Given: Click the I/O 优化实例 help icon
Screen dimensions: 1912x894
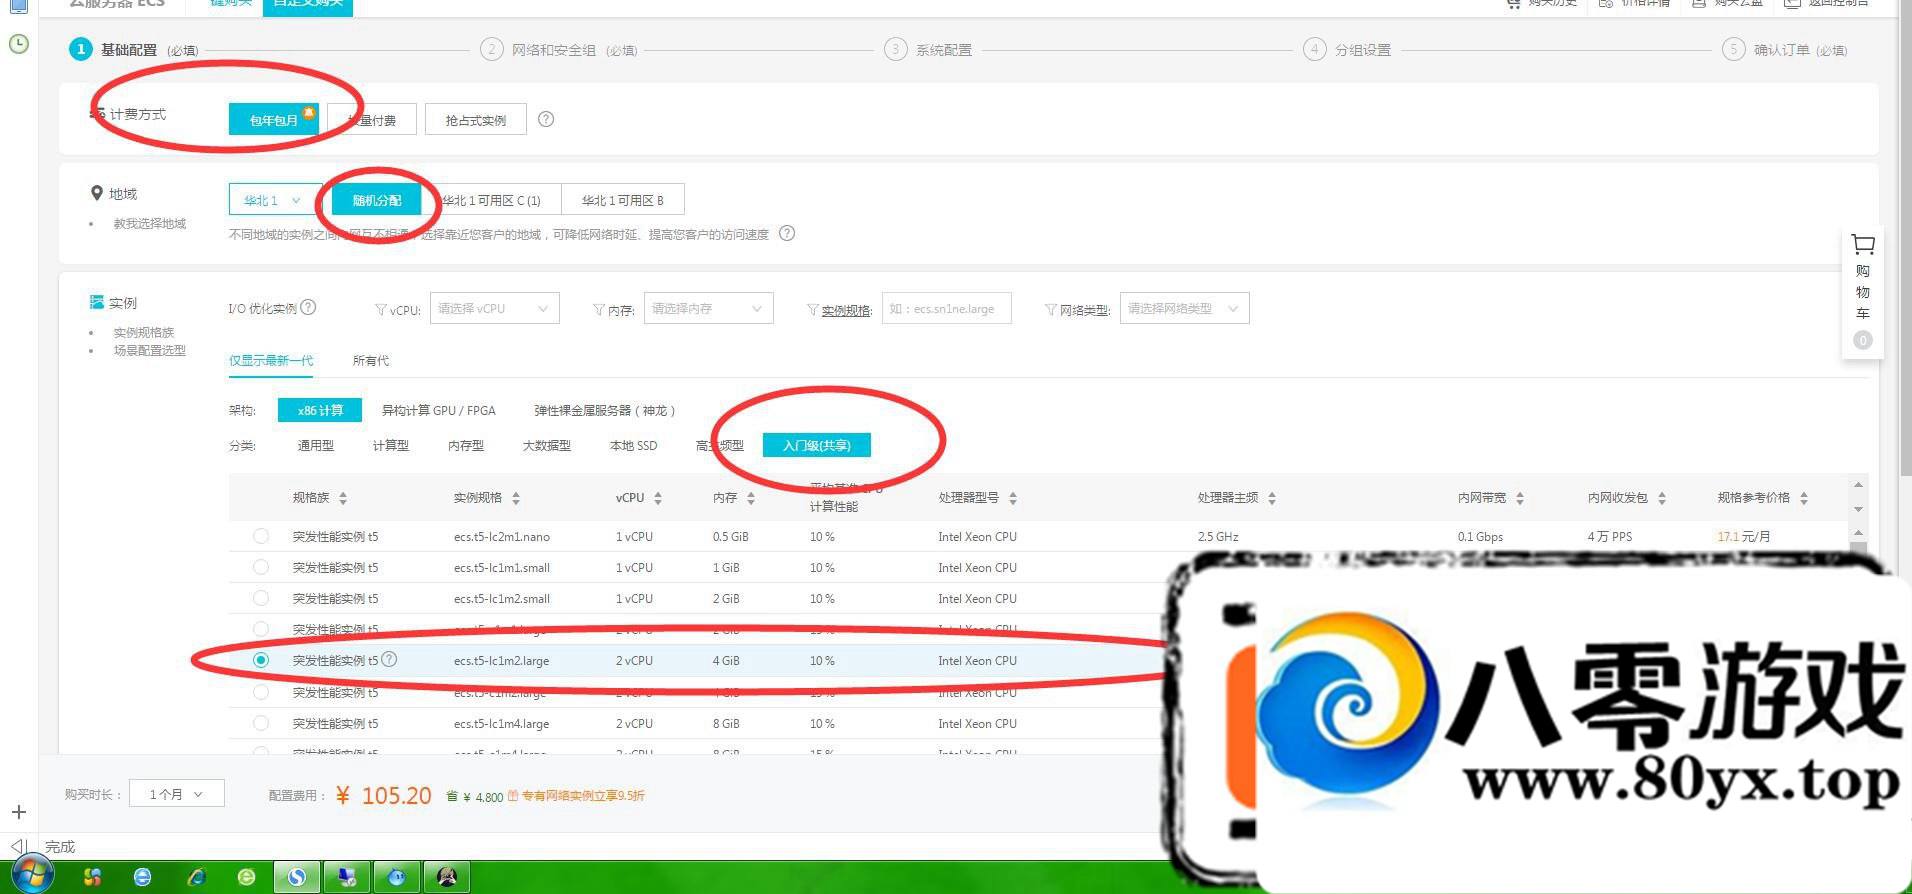Looking at the screenshot, I should (x=309, y=307).
